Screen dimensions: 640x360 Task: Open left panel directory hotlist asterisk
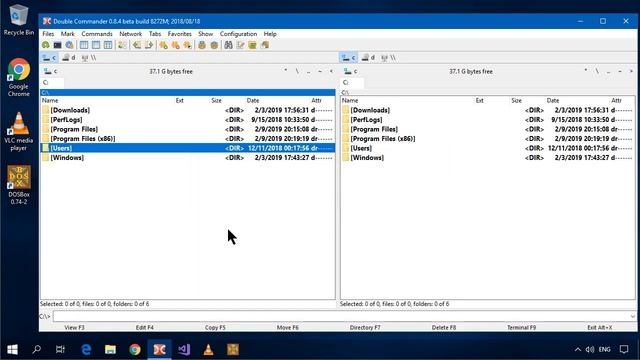tap(286, 71)
